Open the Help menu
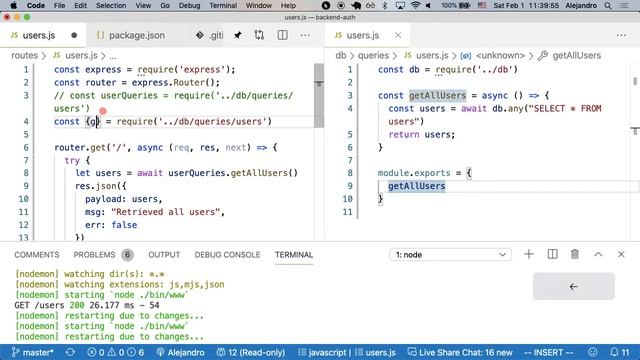The image size is (640, 360). click(288, 6)
